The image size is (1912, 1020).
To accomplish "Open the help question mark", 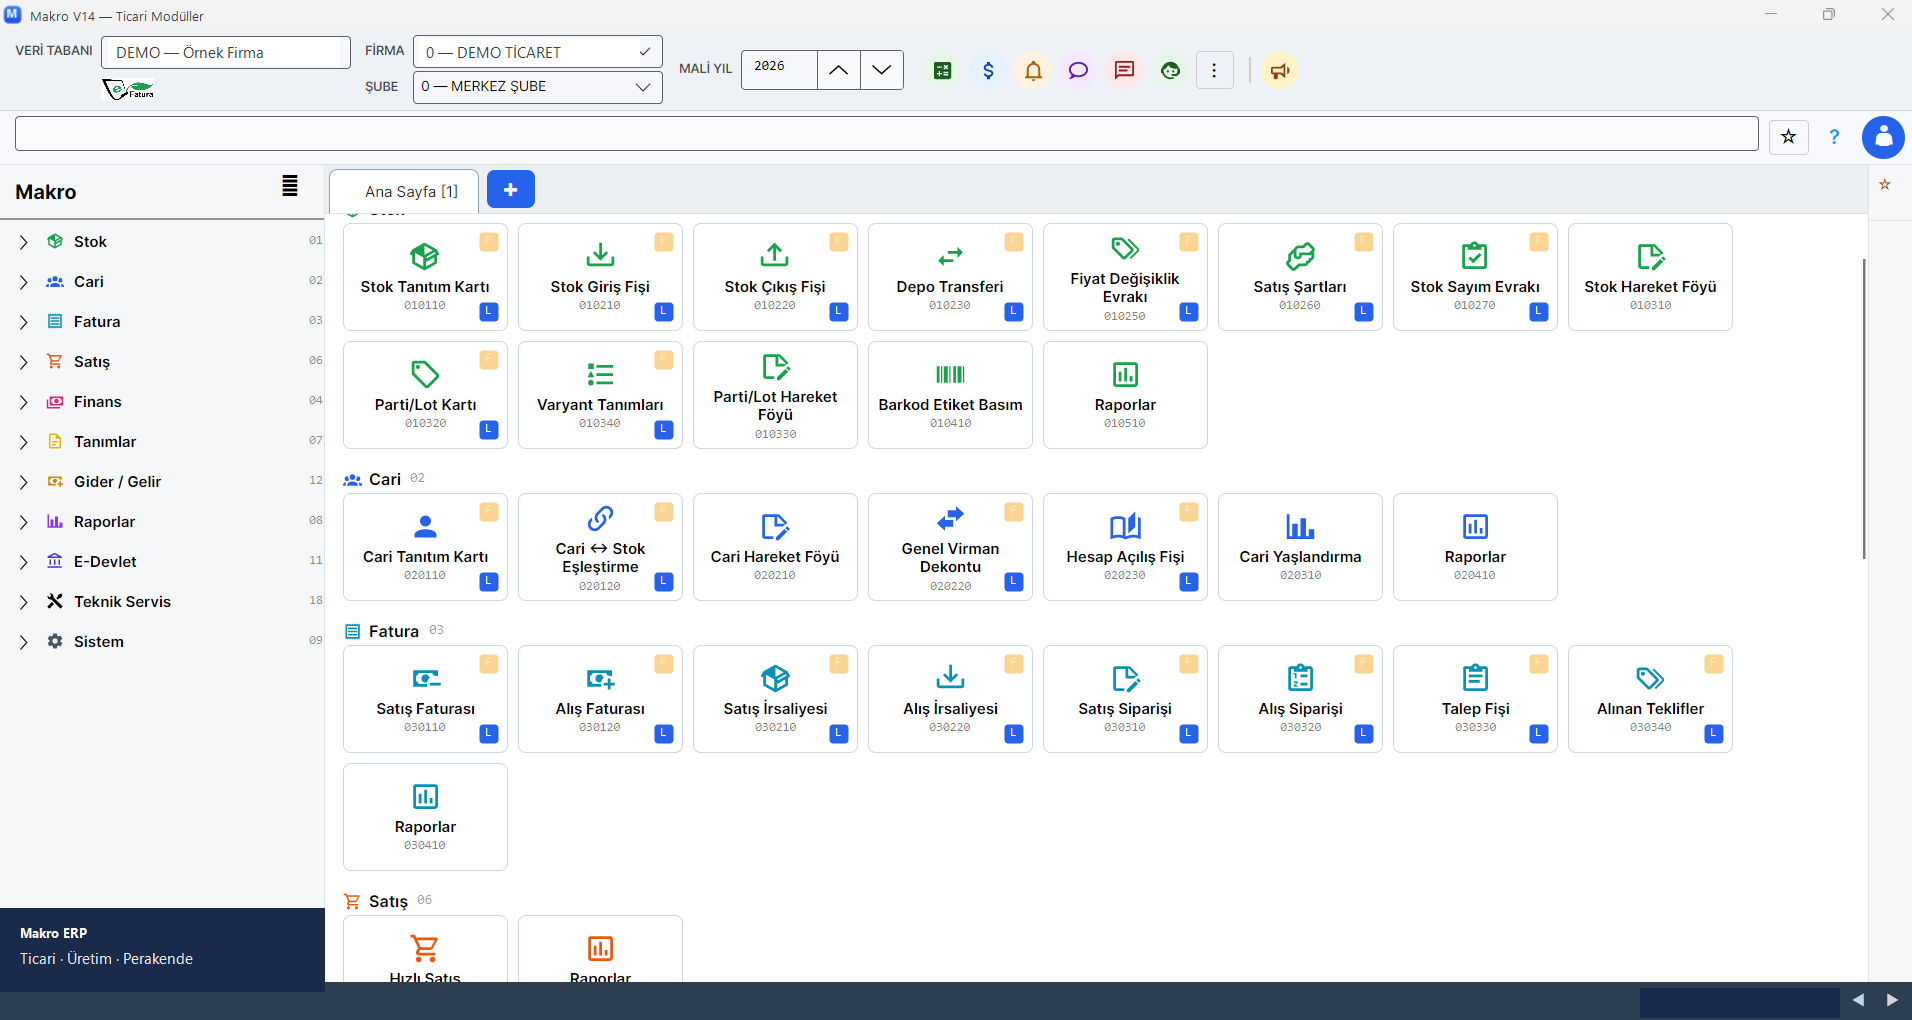I will point(1834,136).
